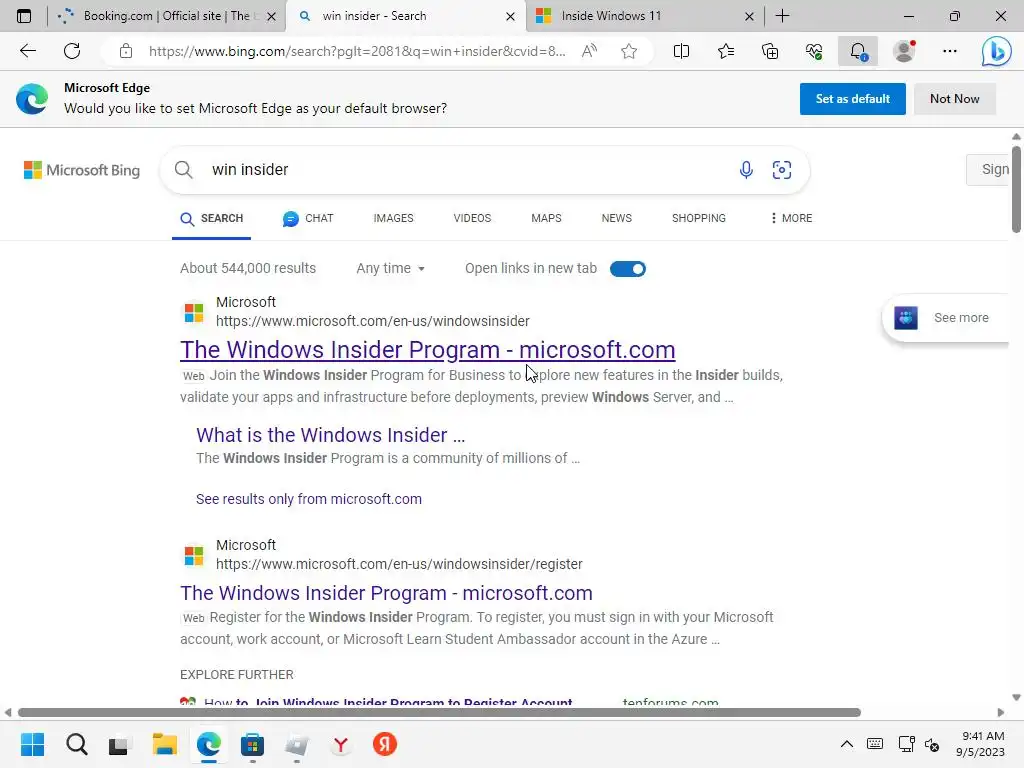1024x768 pixels.
Task: Click Set as default button
Action: pyautogui.click(x=852, y=99)
